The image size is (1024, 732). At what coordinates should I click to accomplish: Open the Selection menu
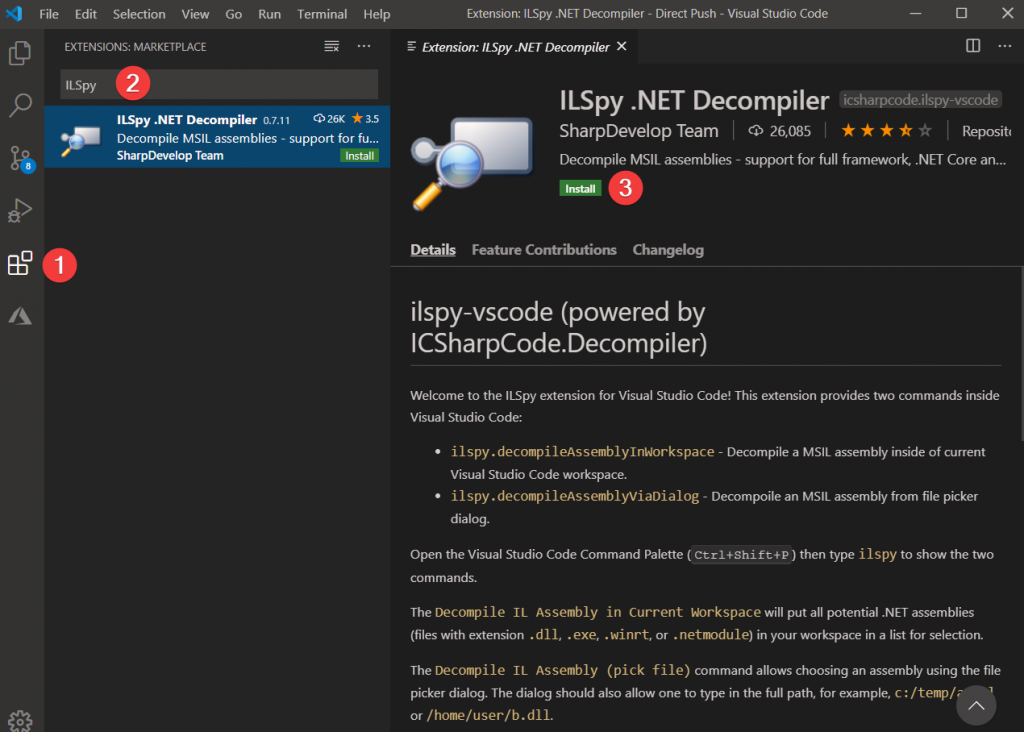(139, 14)
